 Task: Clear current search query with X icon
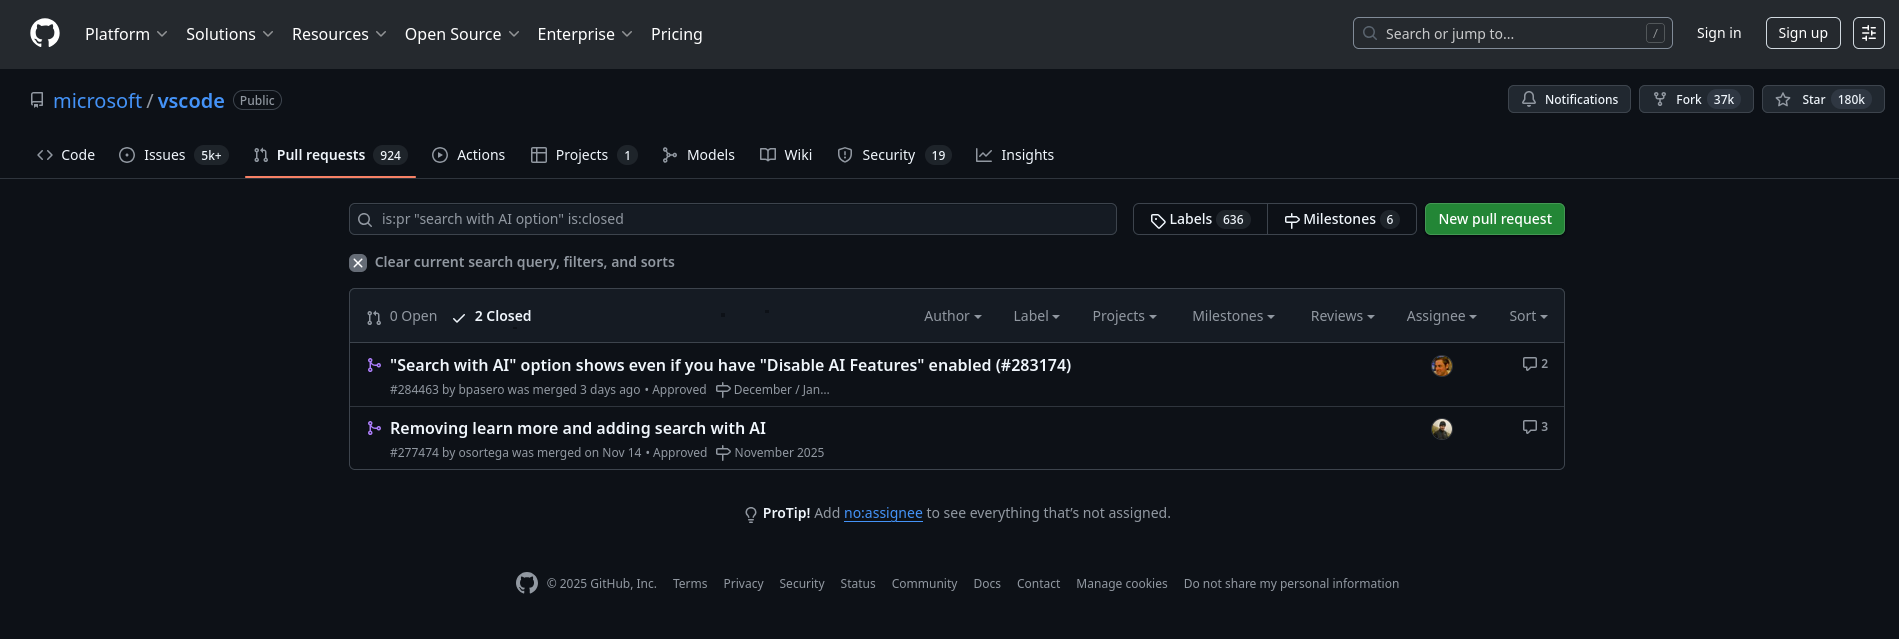[x=358, y=262]
